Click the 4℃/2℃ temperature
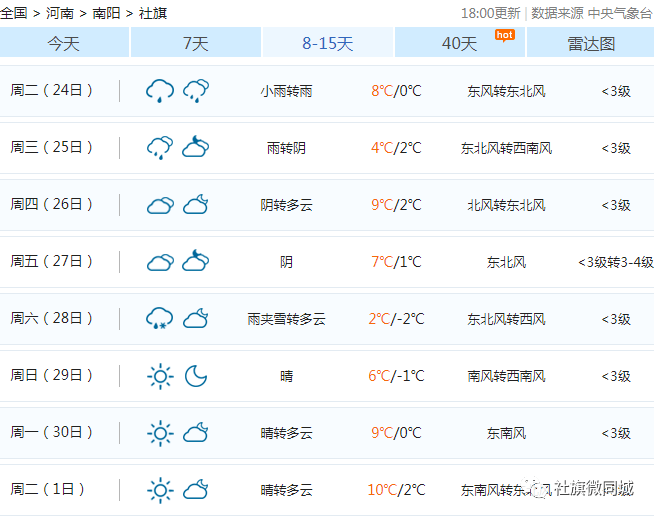654x517 pixels. 396,148
